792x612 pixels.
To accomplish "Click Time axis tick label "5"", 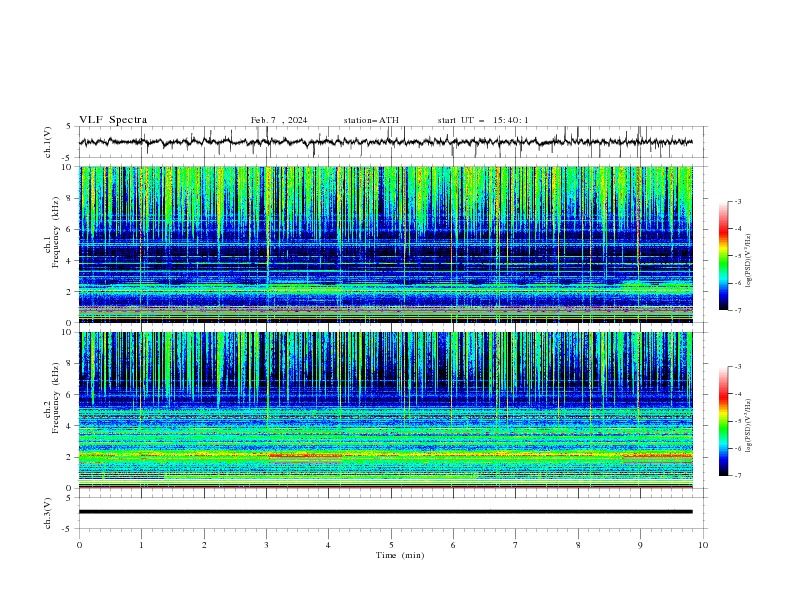I will pyautogui.click(x=391, y=545).
